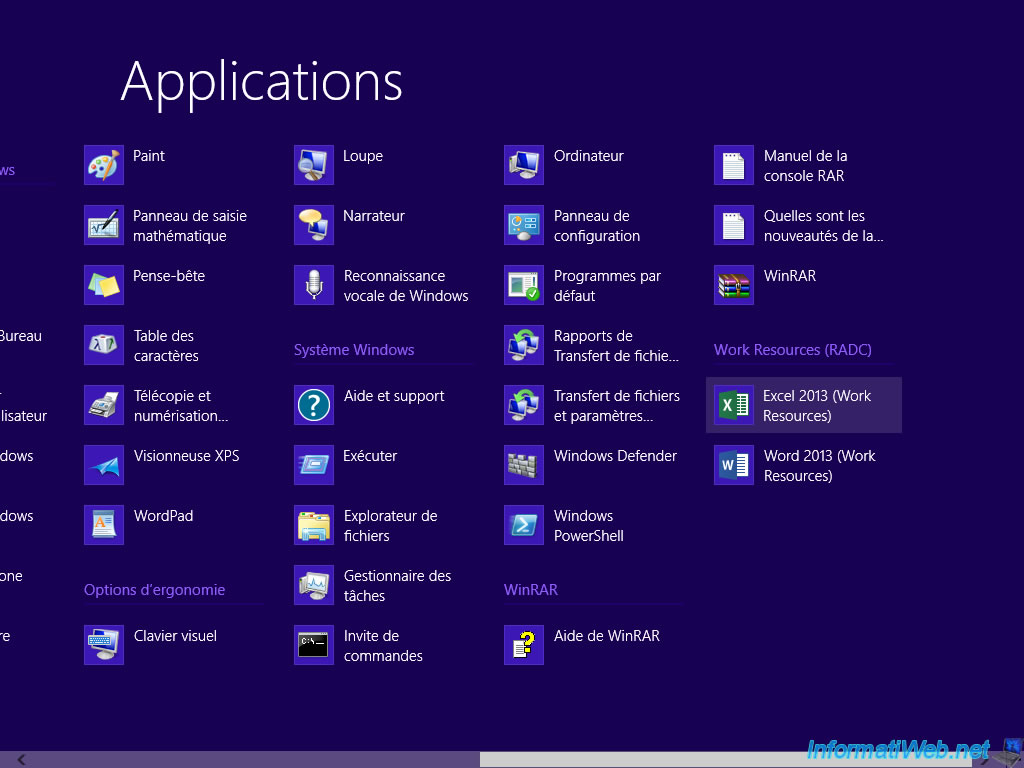
Task: Open the Paint palette icon
Action: click(104, 165)
